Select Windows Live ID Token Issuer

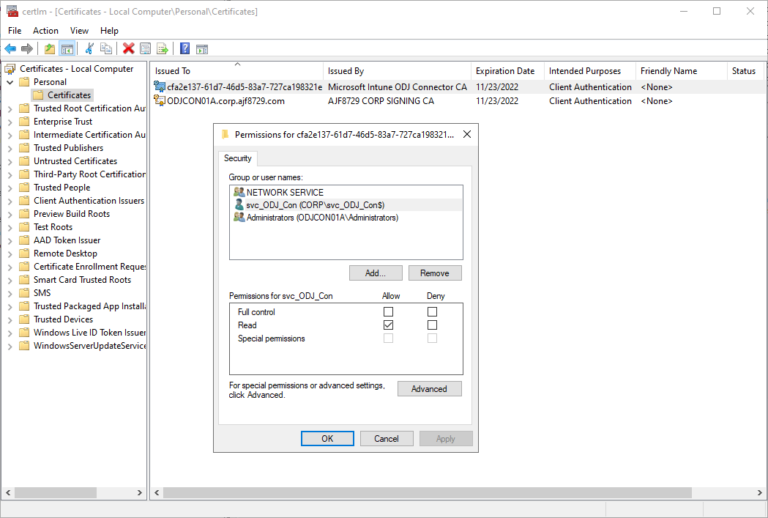point(89,332)
